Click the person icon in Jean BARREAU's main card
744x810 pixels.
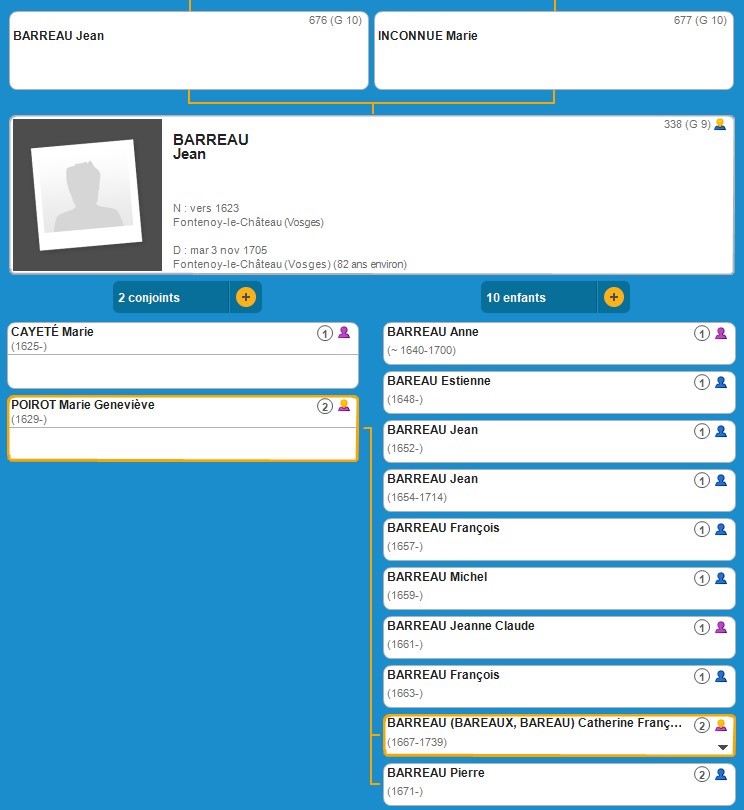(x=720, y=125)
